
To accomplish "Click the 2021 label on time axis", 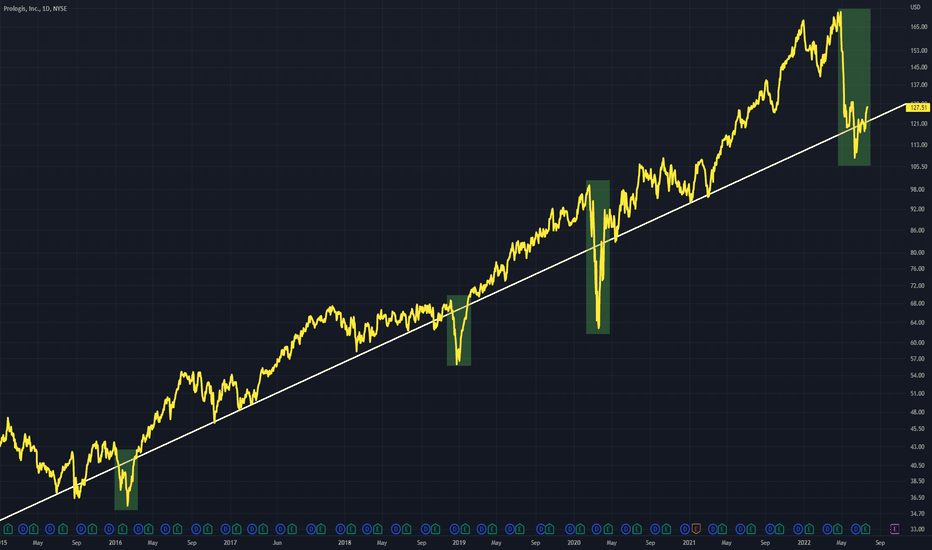I will [x=689, y=543].
